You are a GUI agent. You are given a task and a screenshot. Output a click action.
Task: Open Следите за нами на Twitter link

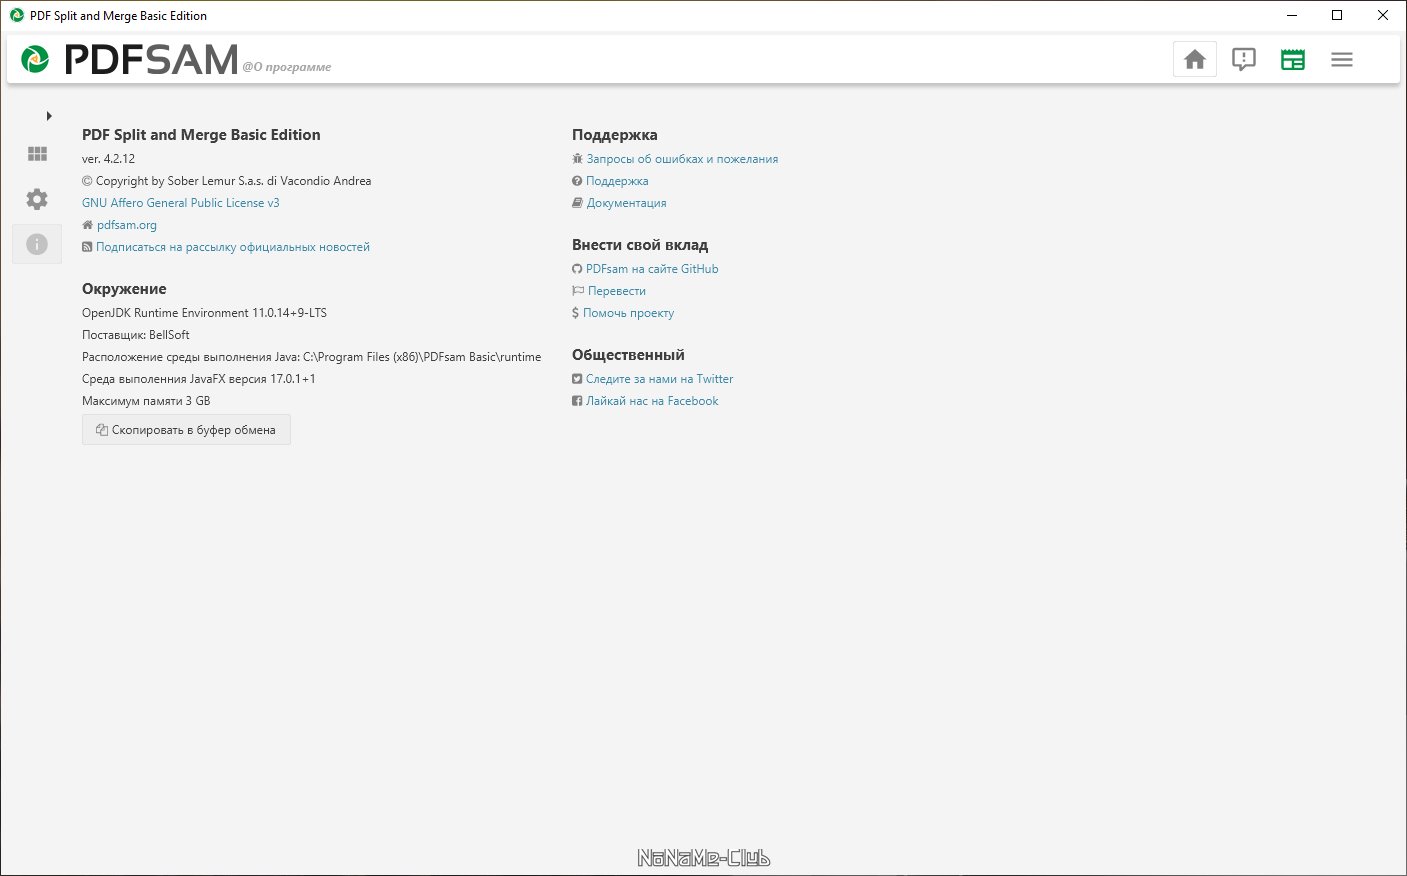(x=659, y=379)
